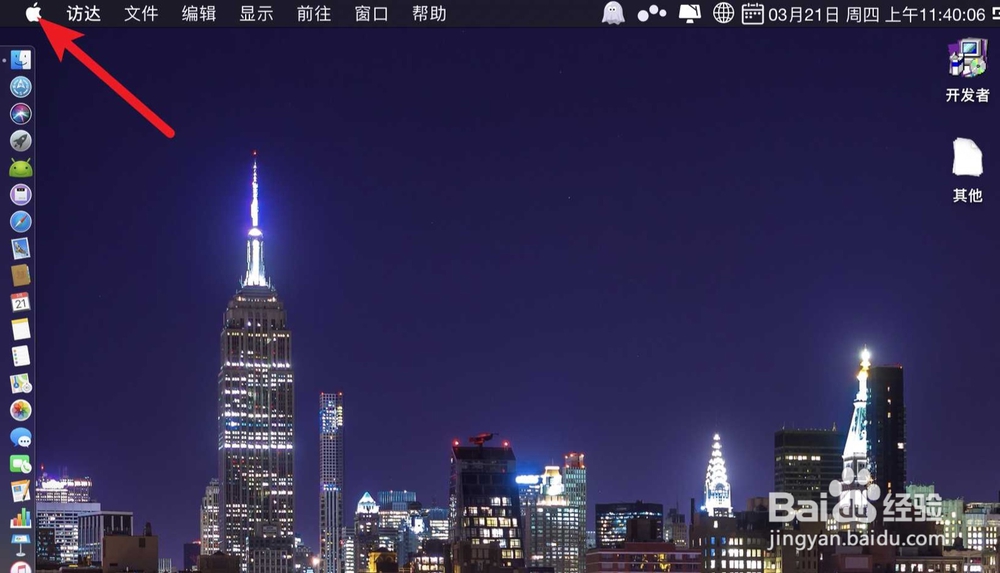This screenshot has width=1000, height=573.
Task: Open Messages app from the dock
Action: tap(21, 437)
